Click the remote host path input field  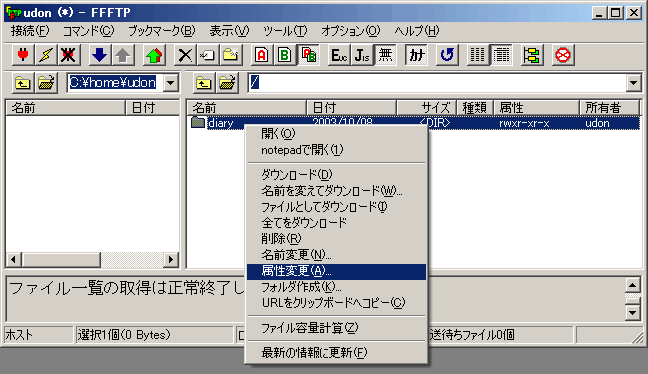(x=437, y=83)
